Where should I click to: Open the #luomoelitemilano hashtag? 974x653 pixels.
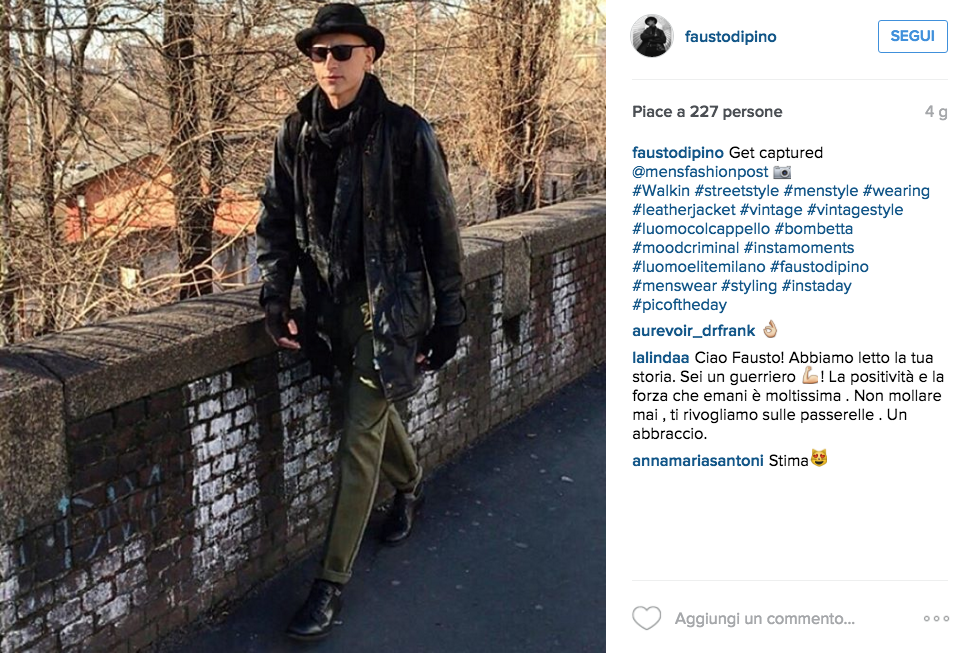[698, 267]
